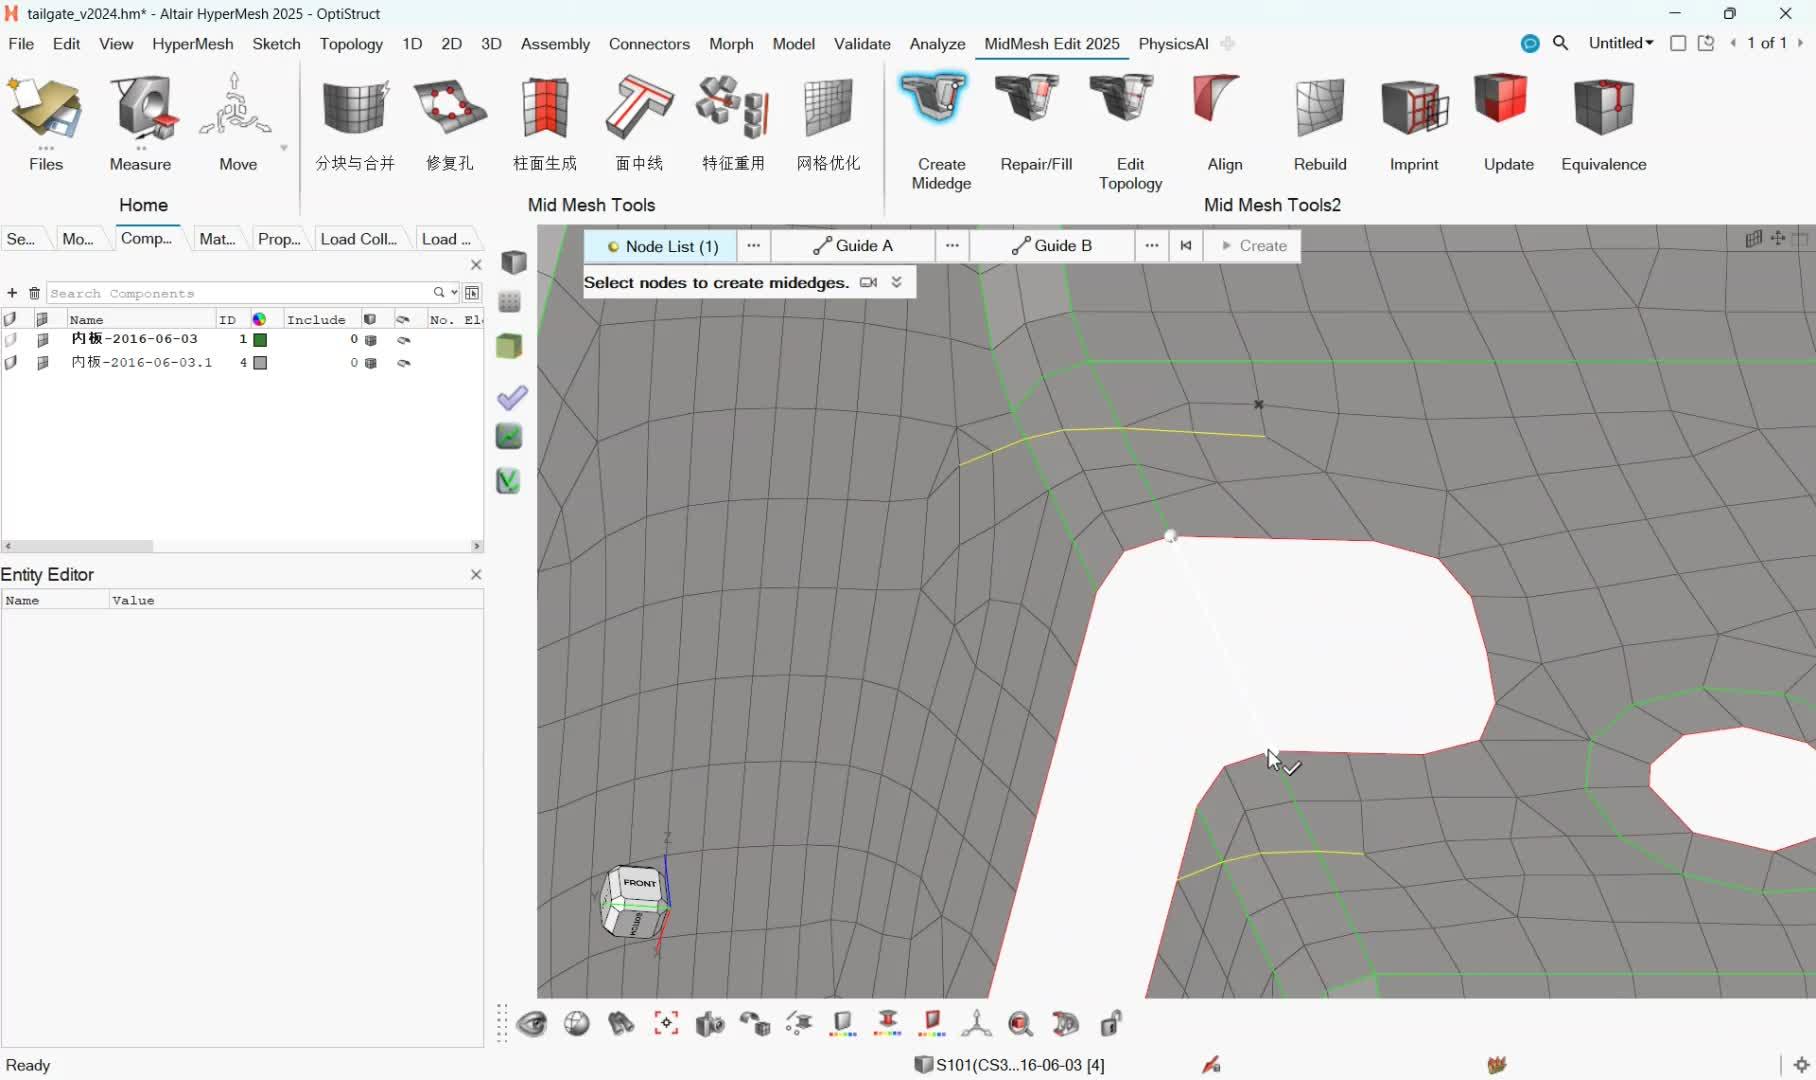1816x1080 pixels.
Task: Open the Node List more options menu
Action: click(753, 246)
